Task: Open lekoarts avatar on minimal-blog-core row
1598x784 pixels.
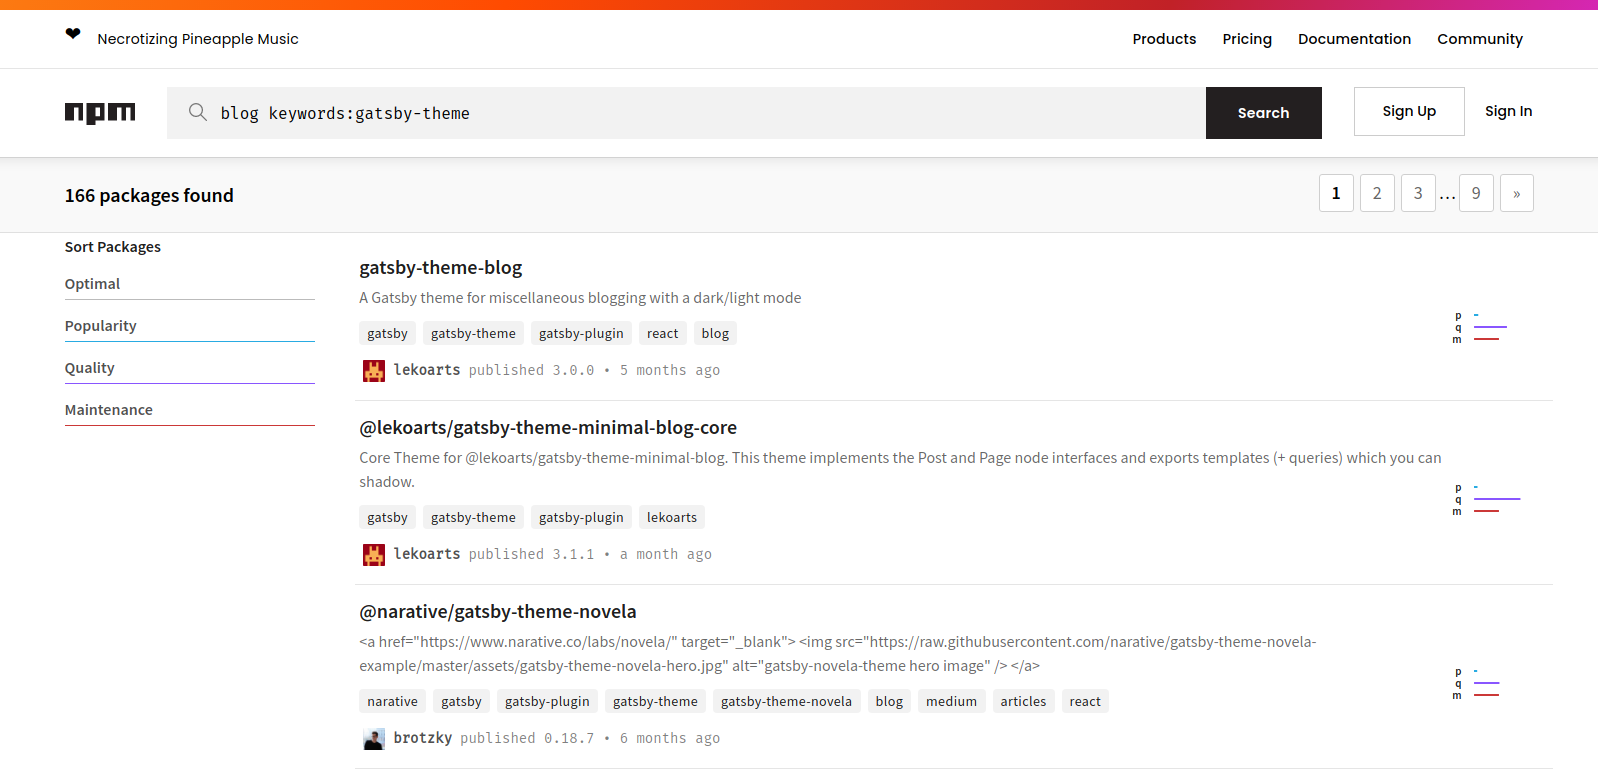Action: click(x=374, y=555)
